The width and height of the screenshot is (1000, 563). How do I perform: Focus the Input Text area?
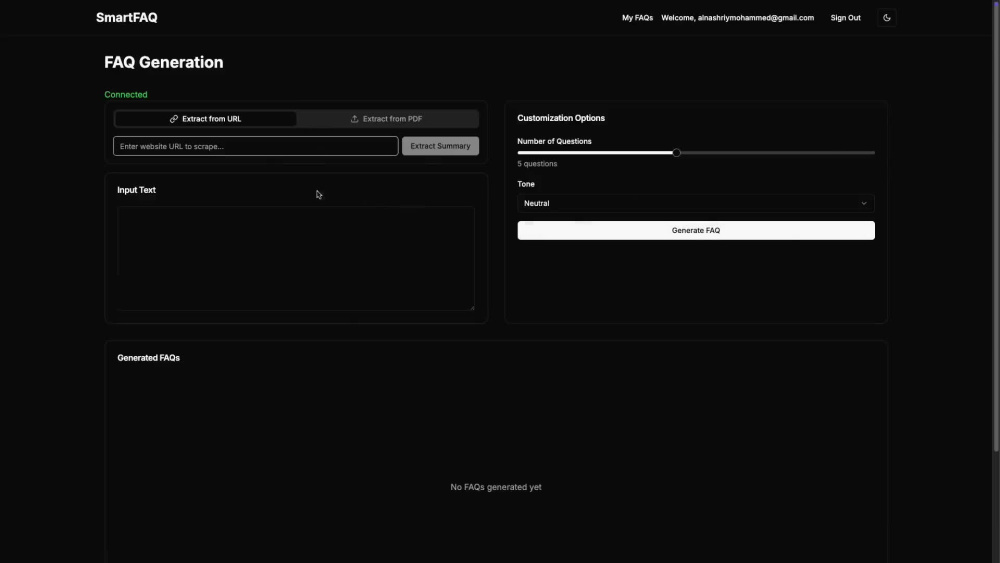[x=295, y=258]
